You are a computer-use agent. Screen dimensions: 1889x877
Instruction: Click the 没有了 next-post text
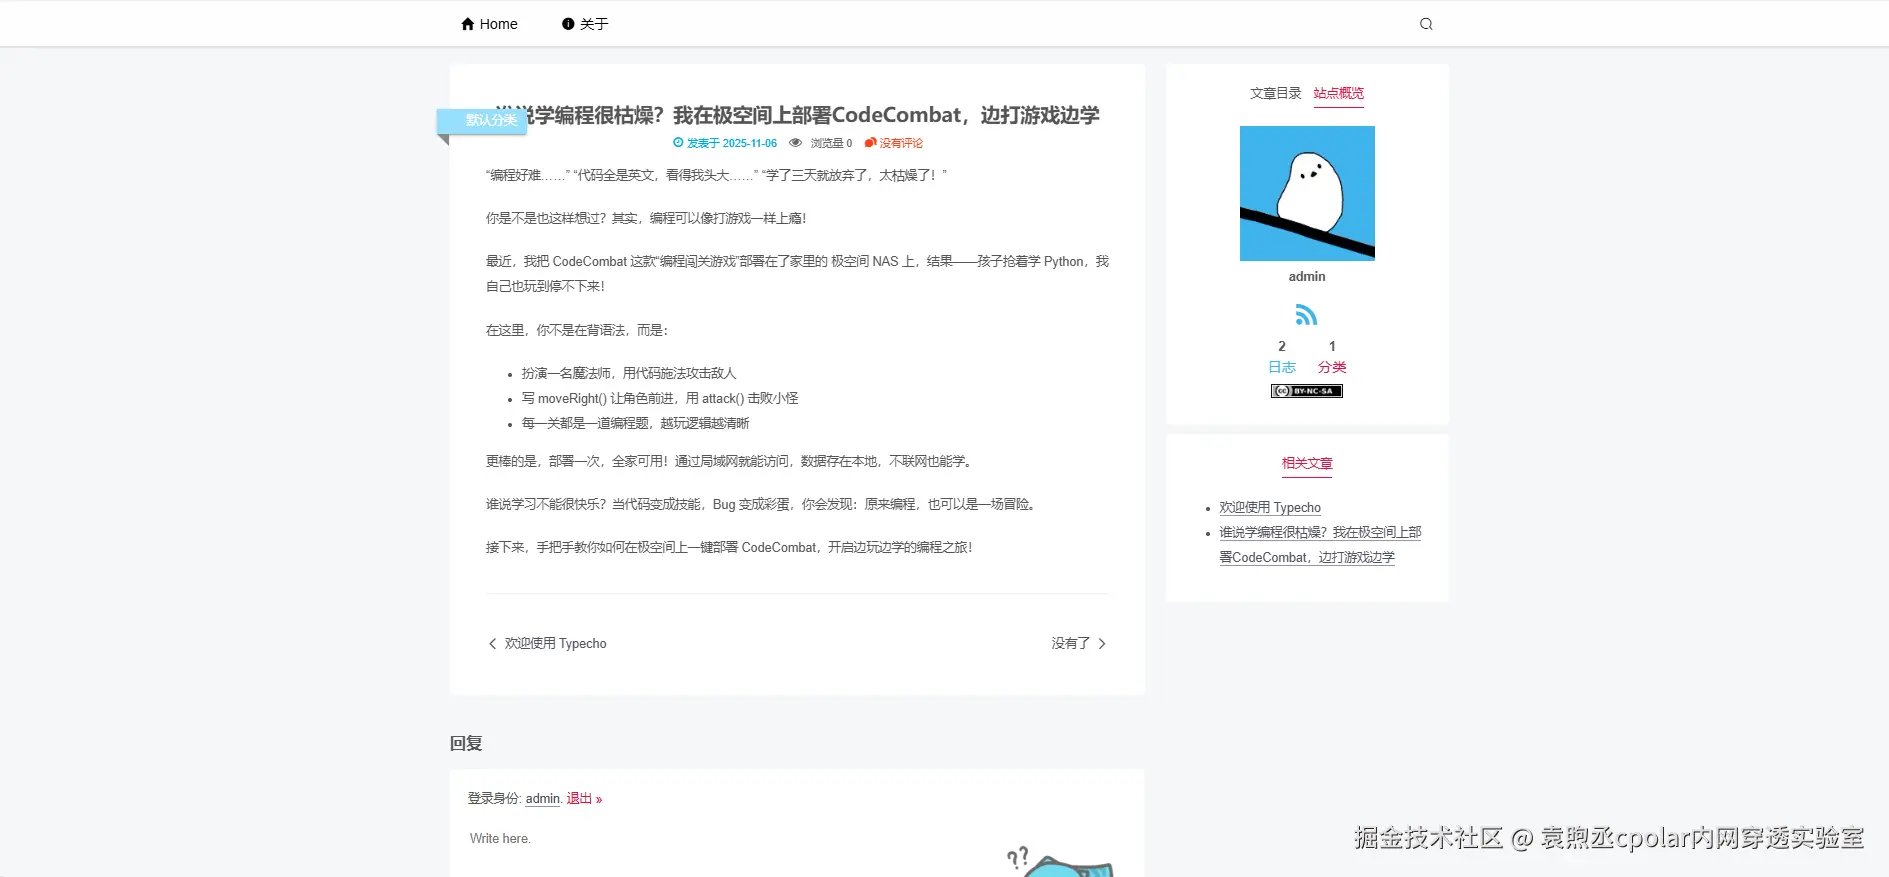pyautogui.click(x=1070, y=644)
